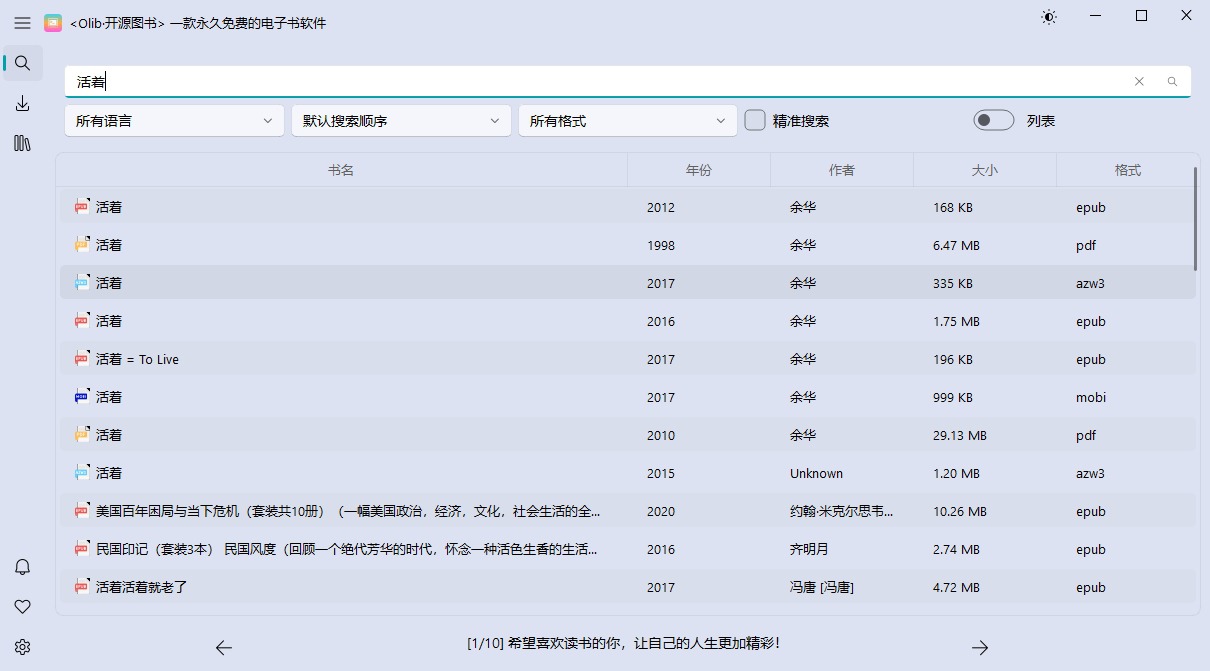Toggle light/dark theme with the sun icon
The width and height of the screenshot is (1210, 671).
pyautogui.click(x=1048, y=17)
